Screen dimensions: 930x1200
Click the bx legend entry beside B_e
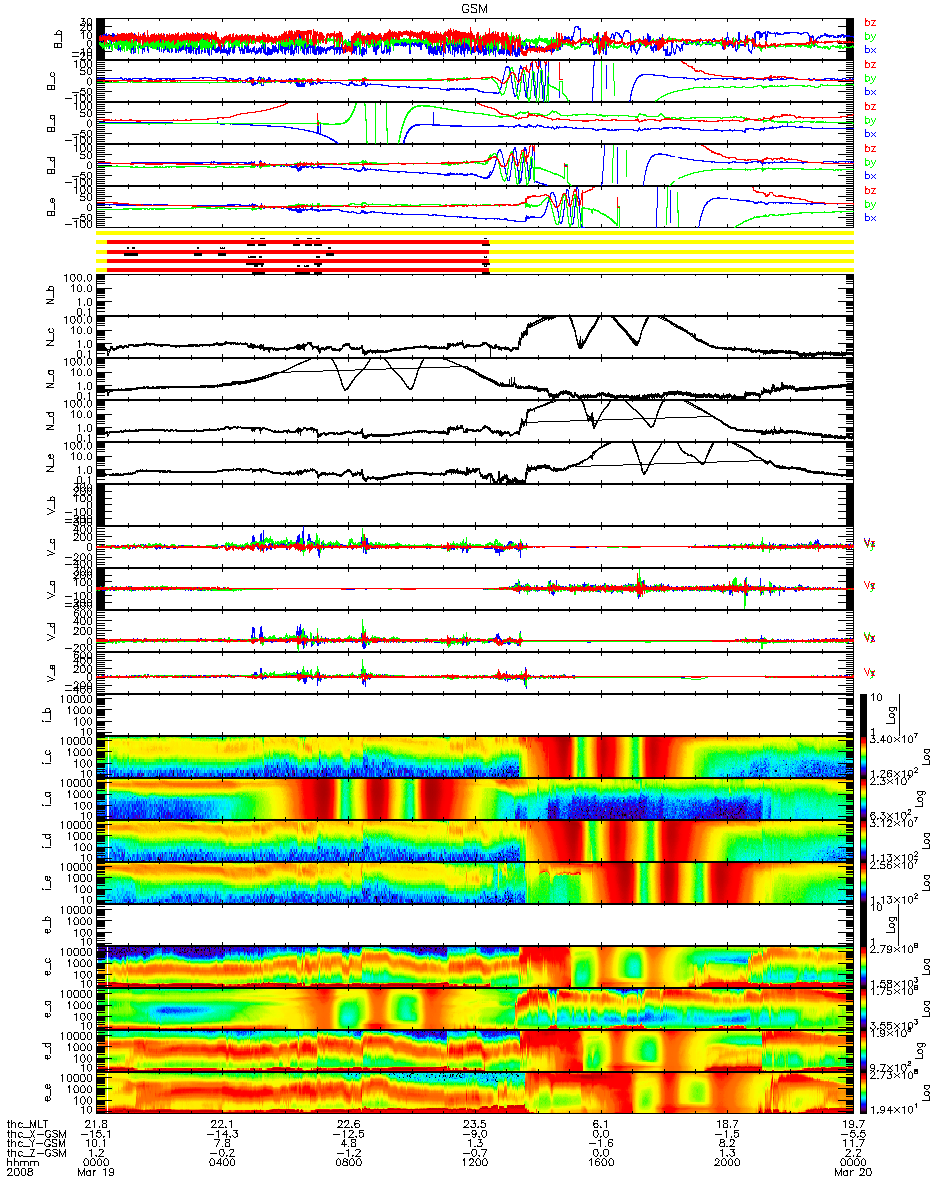pos(870,218)
